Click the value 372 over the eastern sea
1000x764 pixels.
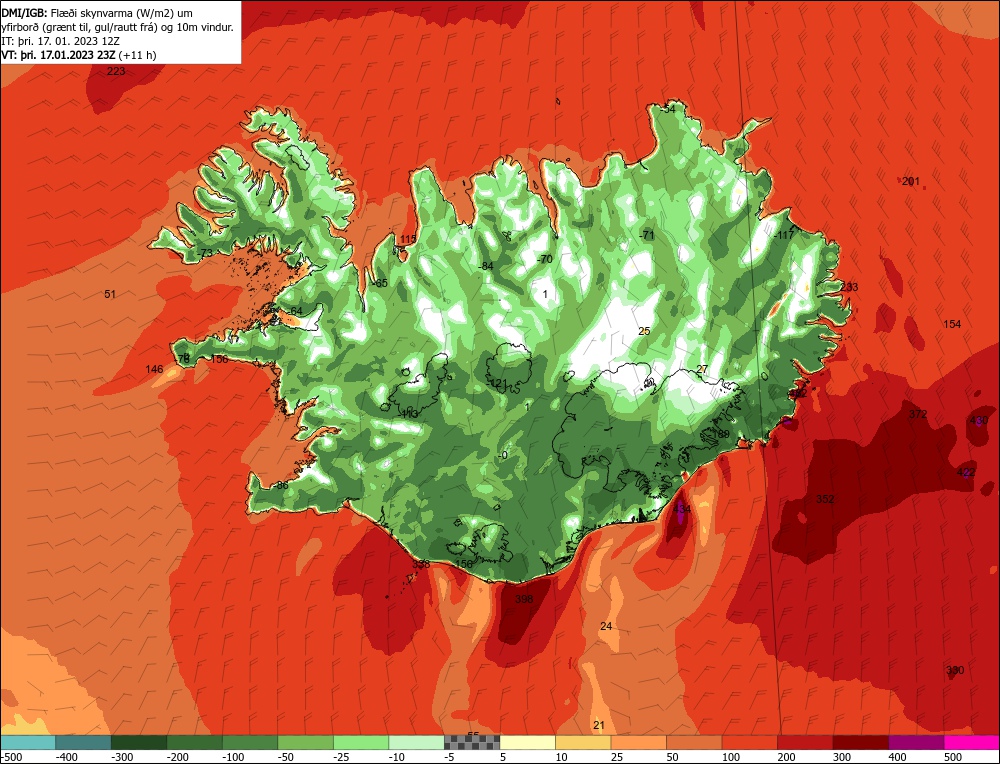pos(918,414)
